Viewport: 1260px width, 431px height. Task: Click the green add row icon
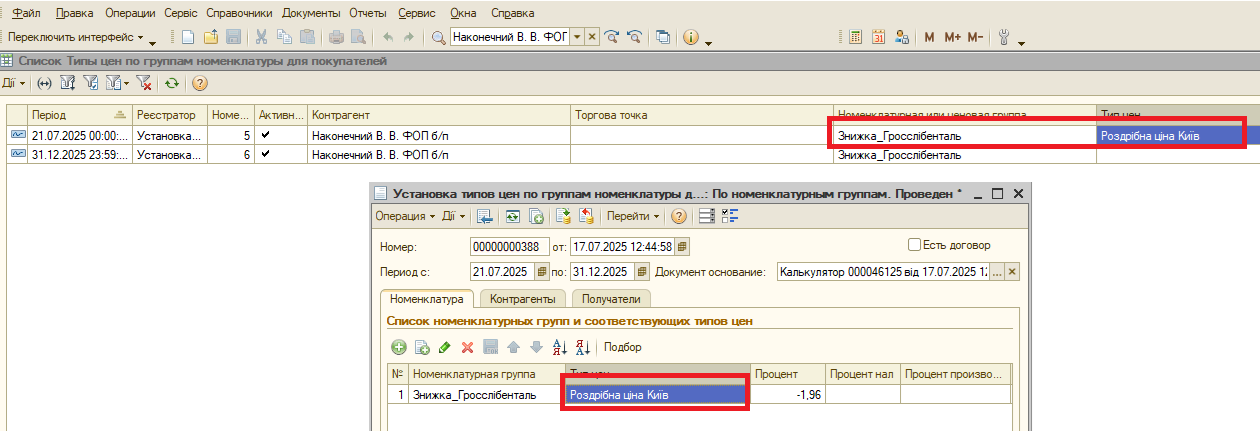398,347
